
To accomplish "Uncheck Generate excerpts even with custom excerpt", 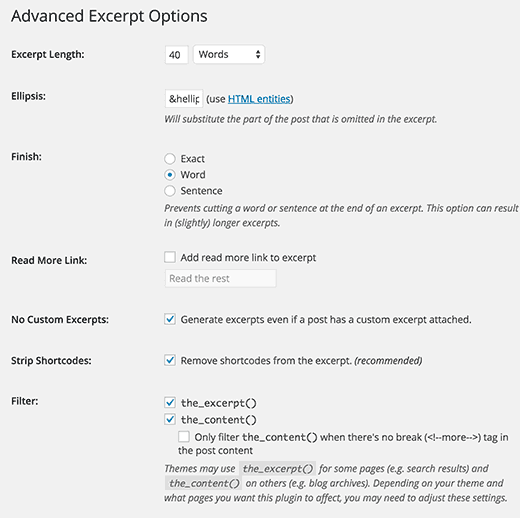I will 170,319.
